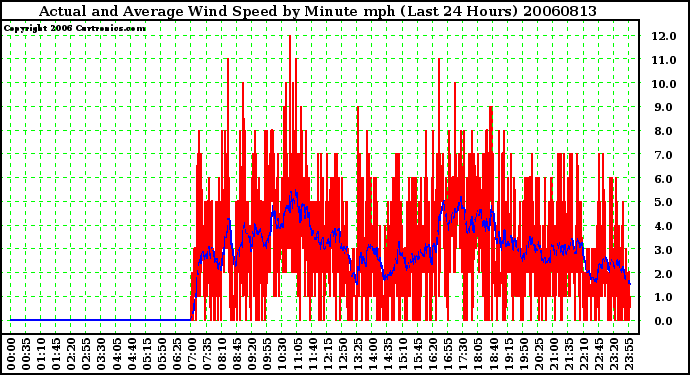The width and height of the screenshot is (690, 375).
Task: Click the 7.0 y-axis label
Action: pyautogui.click(x=664, y=155)
